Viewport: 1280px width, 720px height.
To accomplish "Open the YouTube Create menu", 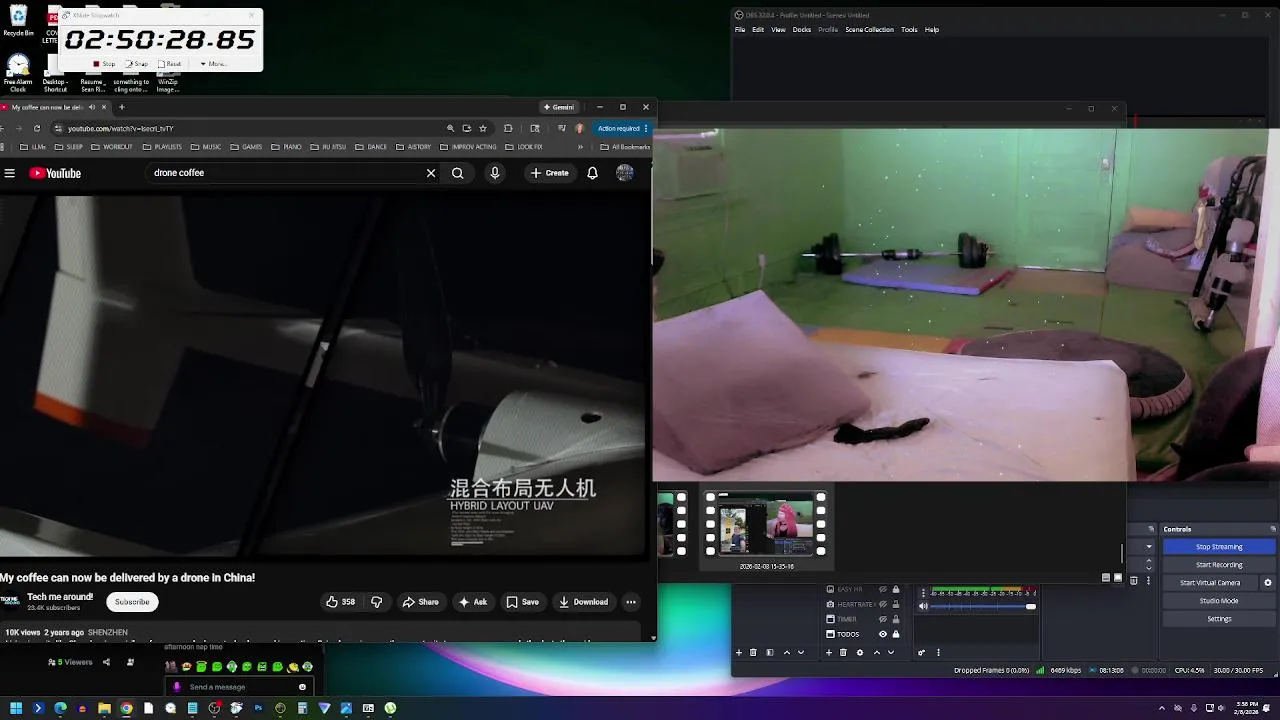I will [549, 173].
